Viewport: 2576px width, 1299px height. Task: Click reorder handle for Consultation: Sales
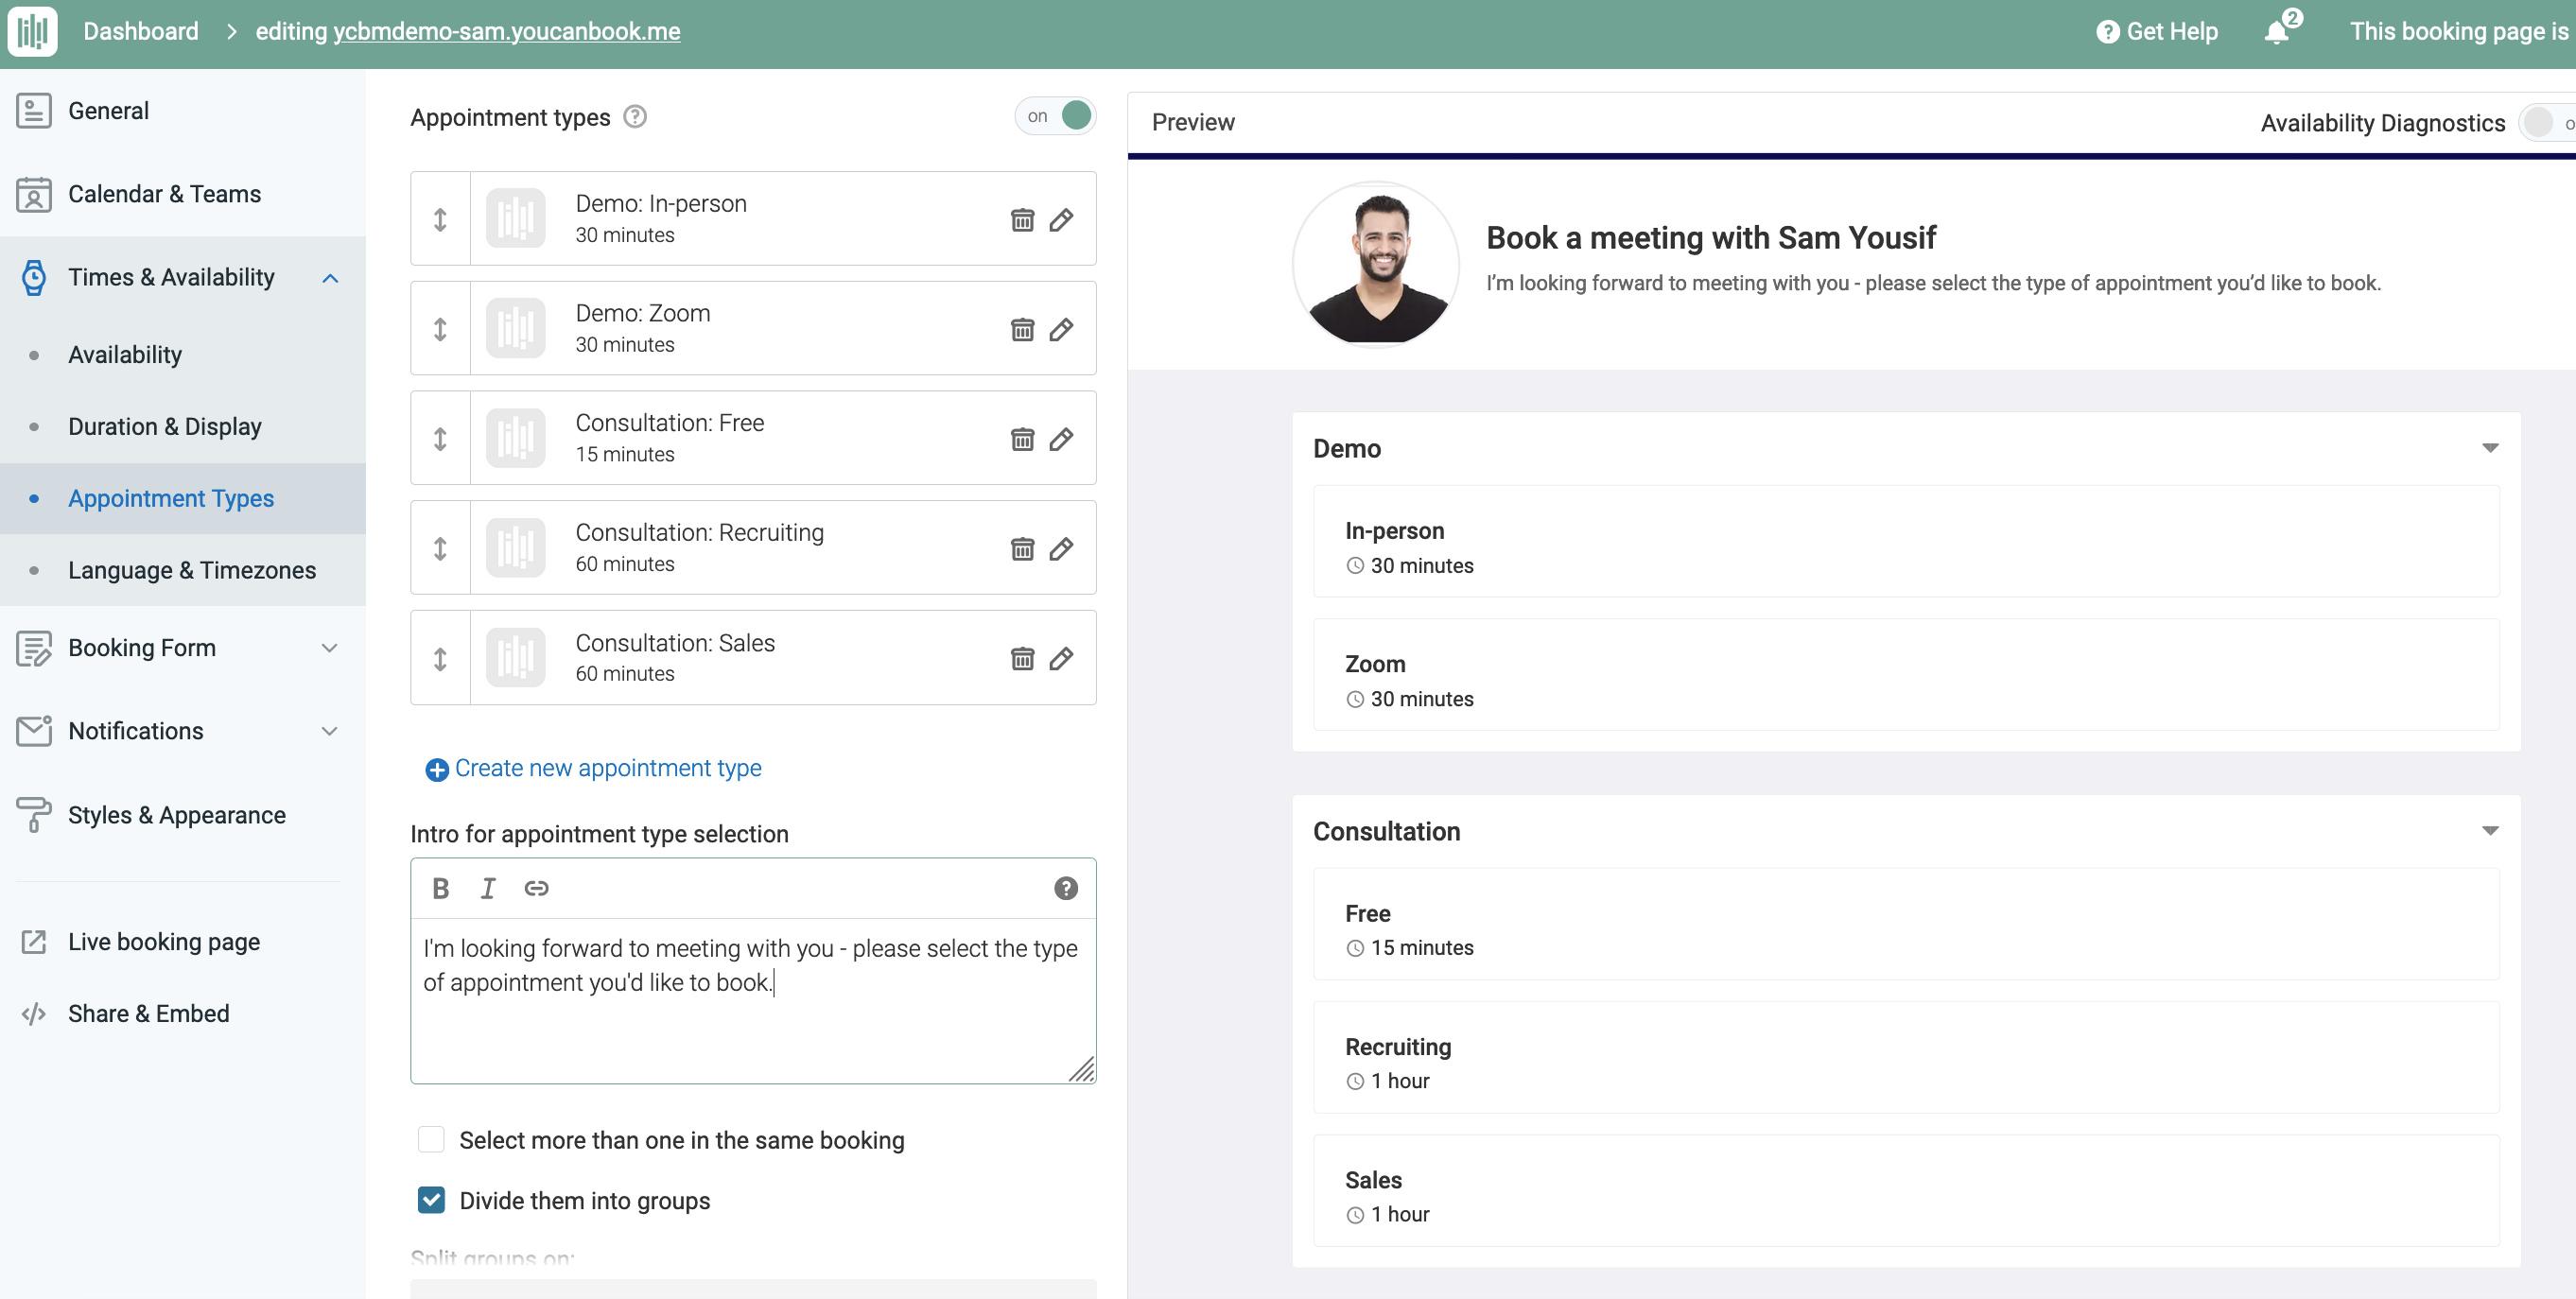pos(440,659)
